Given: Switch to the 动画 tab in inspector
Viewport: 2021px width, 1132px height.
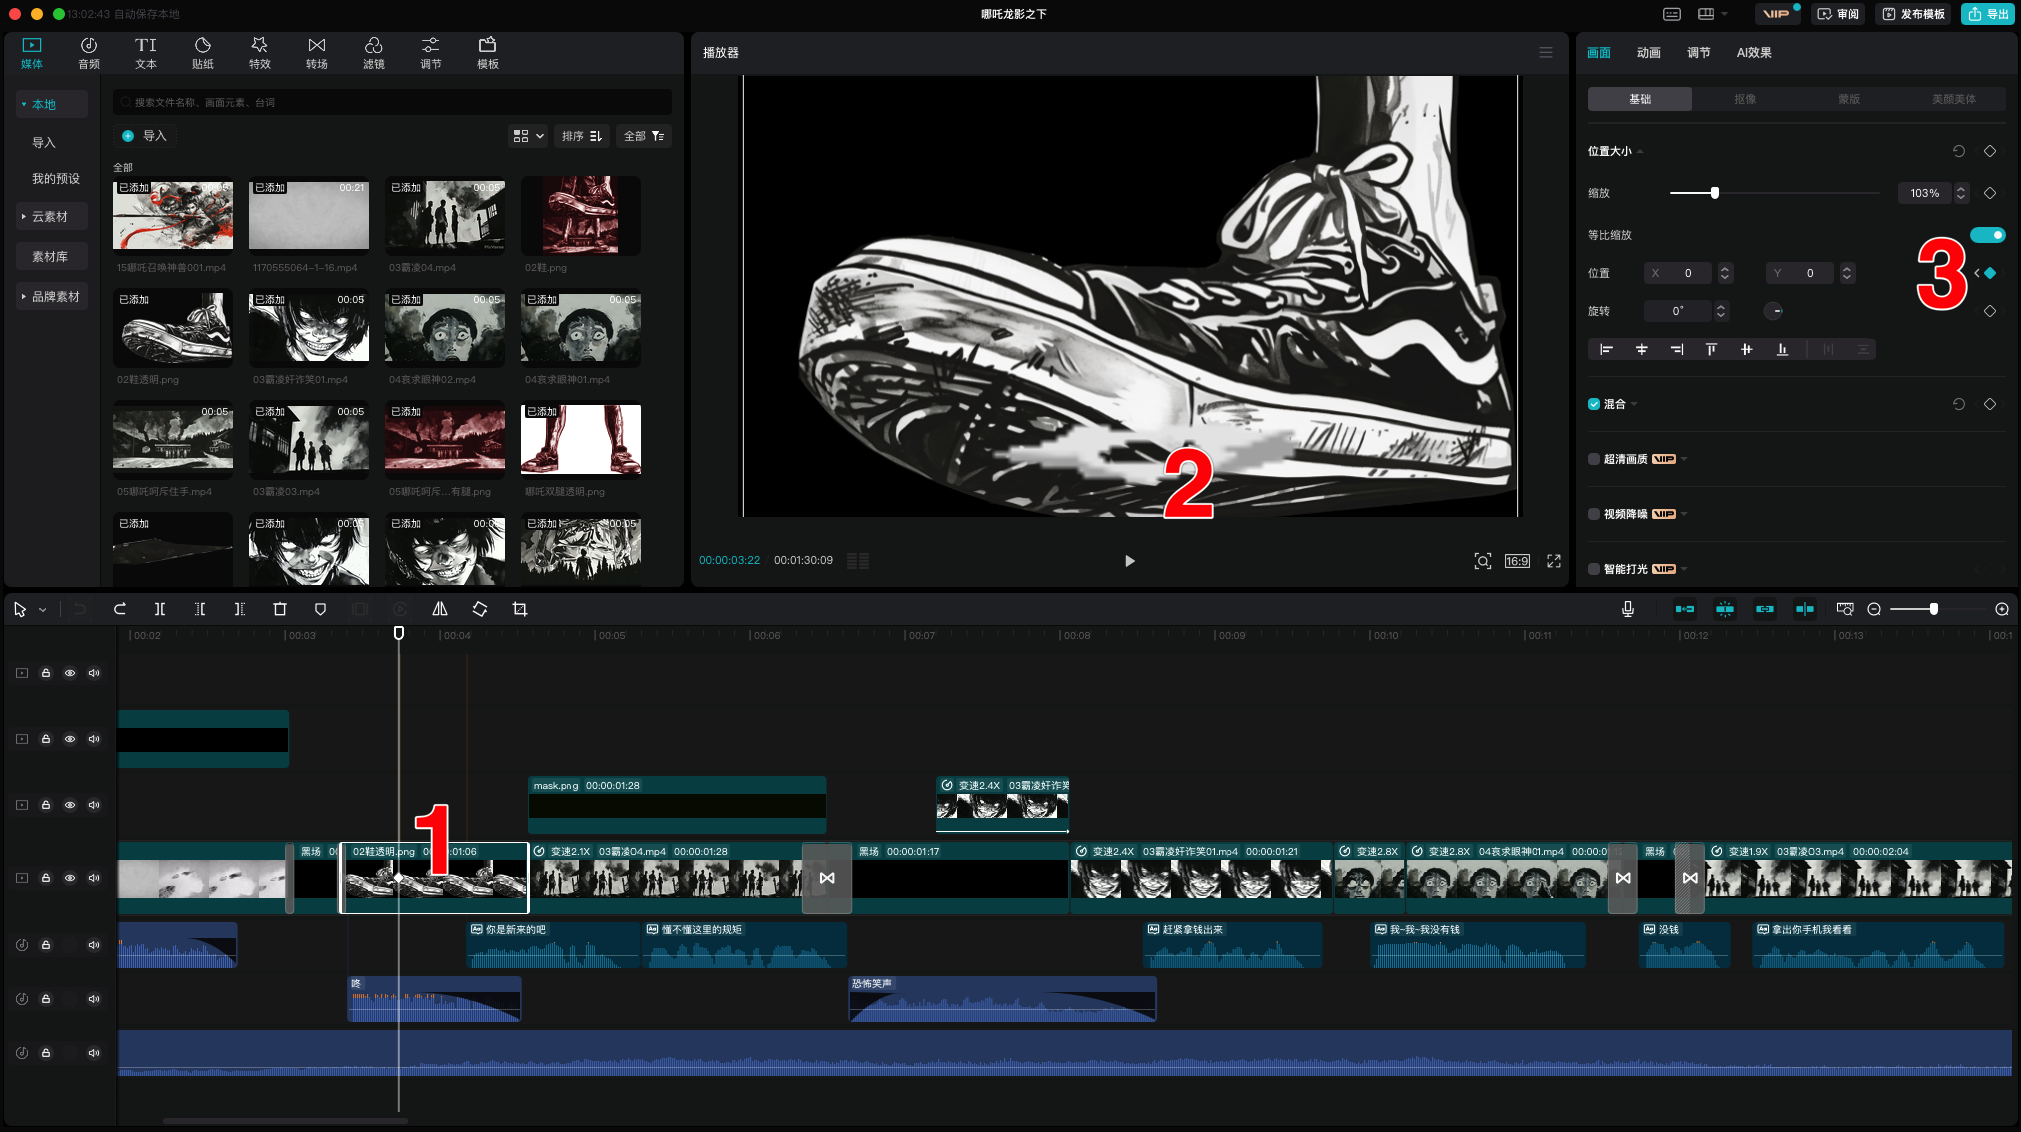Looking at the screenshot, I should (1648, 53).
